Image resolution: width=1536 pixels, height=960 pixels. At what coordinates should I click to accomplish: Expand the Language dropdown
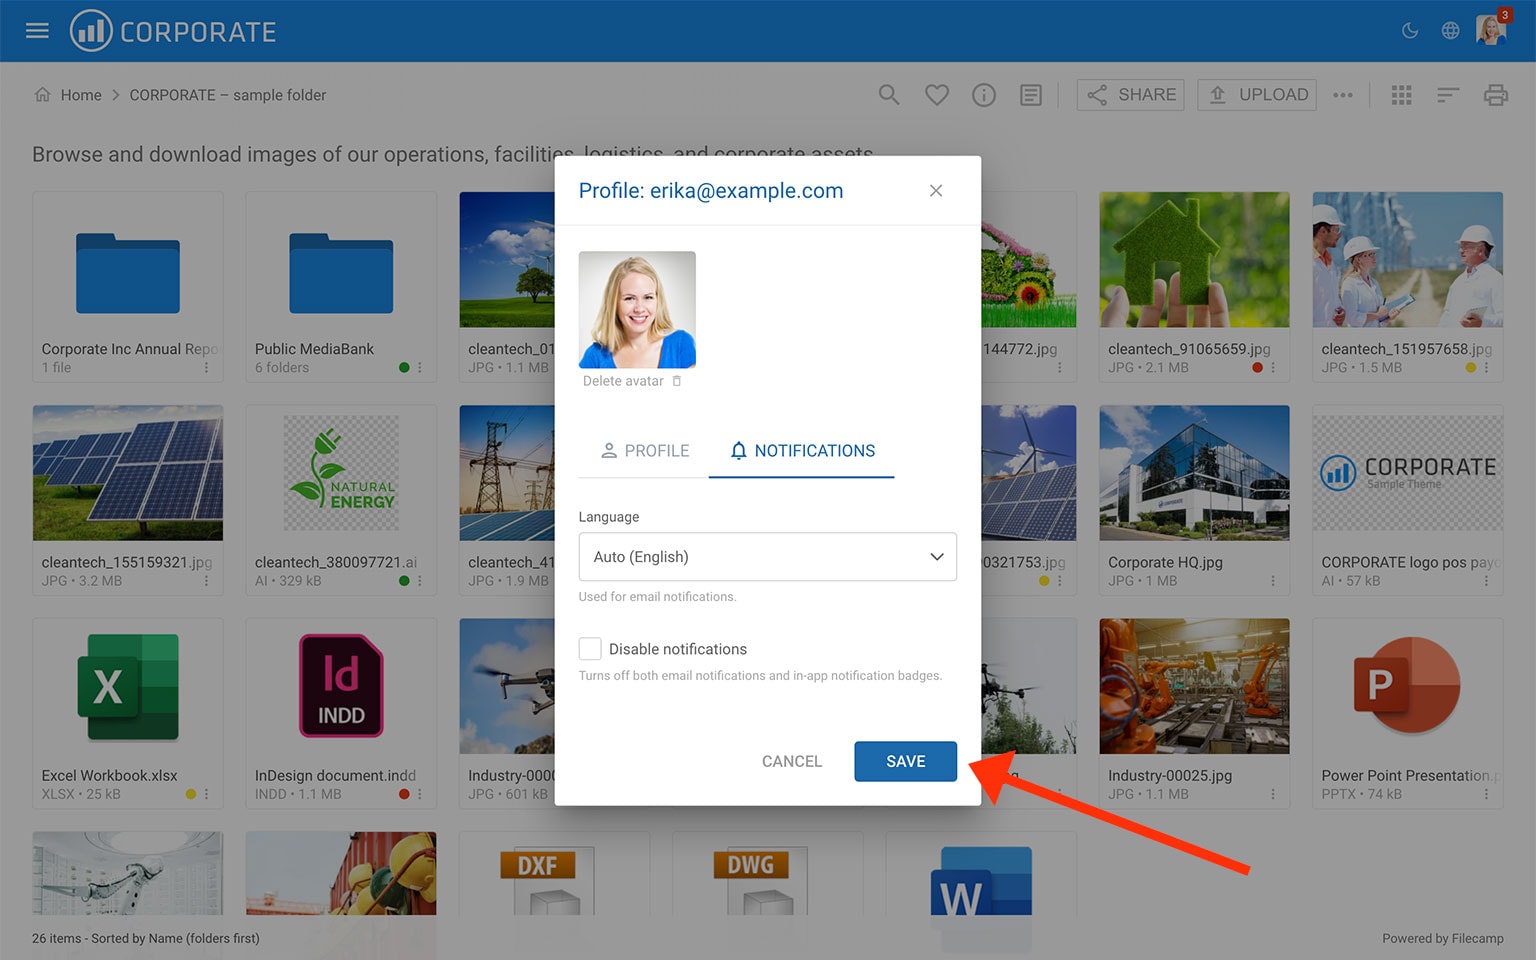pyautogui.click(x=767, y=557)
